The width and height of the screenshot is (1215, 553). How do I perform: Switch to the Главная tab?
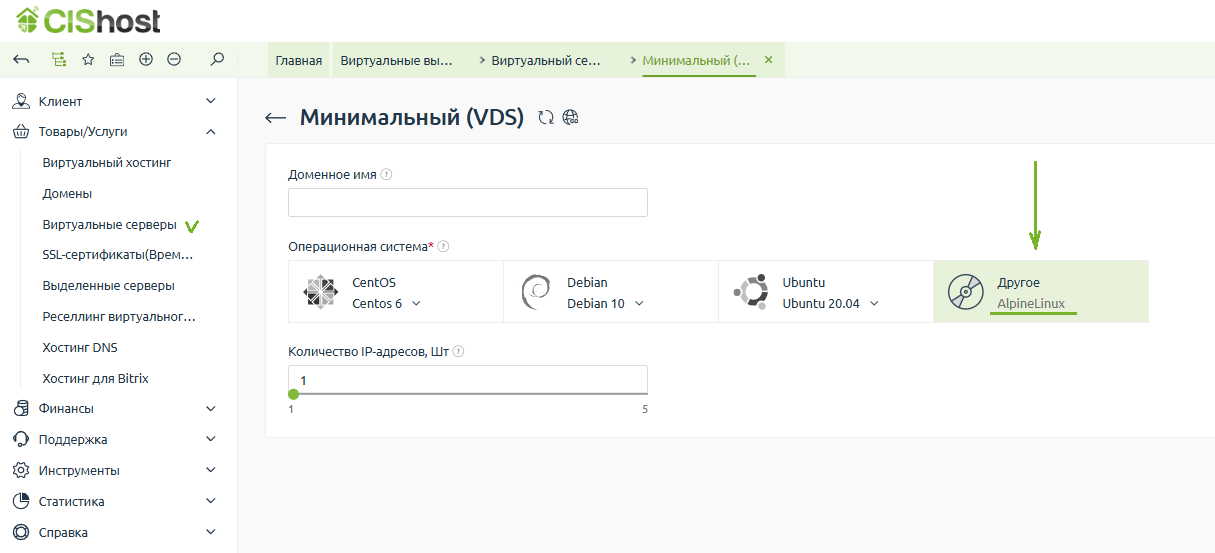click(299, 61)
